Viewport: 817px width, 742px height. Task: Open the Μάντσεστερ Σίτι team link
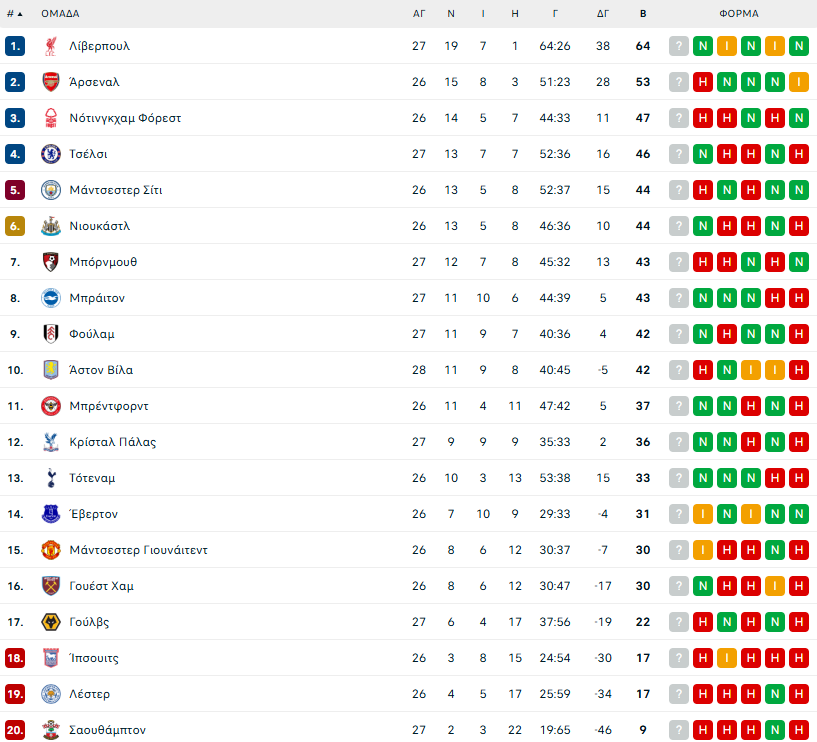pyautogui.click(x=116, y=190)
